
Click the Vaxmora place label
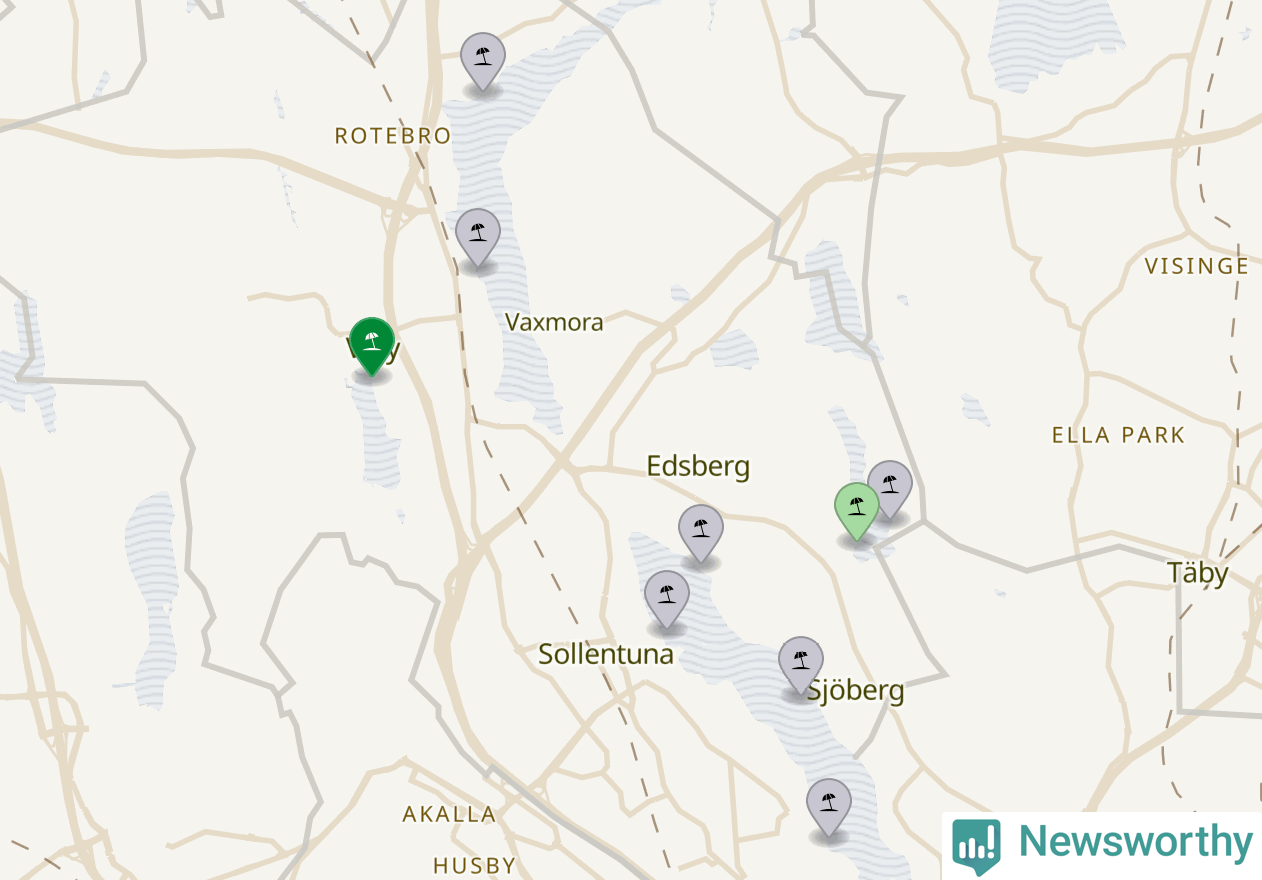tap(554, 322)
